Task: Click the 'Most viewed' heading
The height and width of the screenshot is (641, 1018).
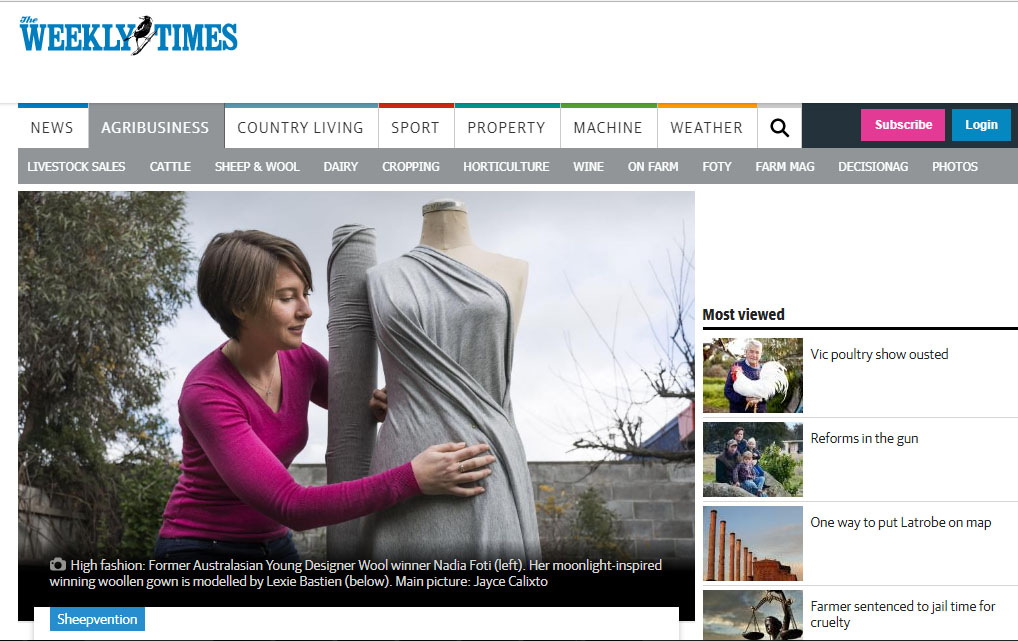Action: coord(743,314)
